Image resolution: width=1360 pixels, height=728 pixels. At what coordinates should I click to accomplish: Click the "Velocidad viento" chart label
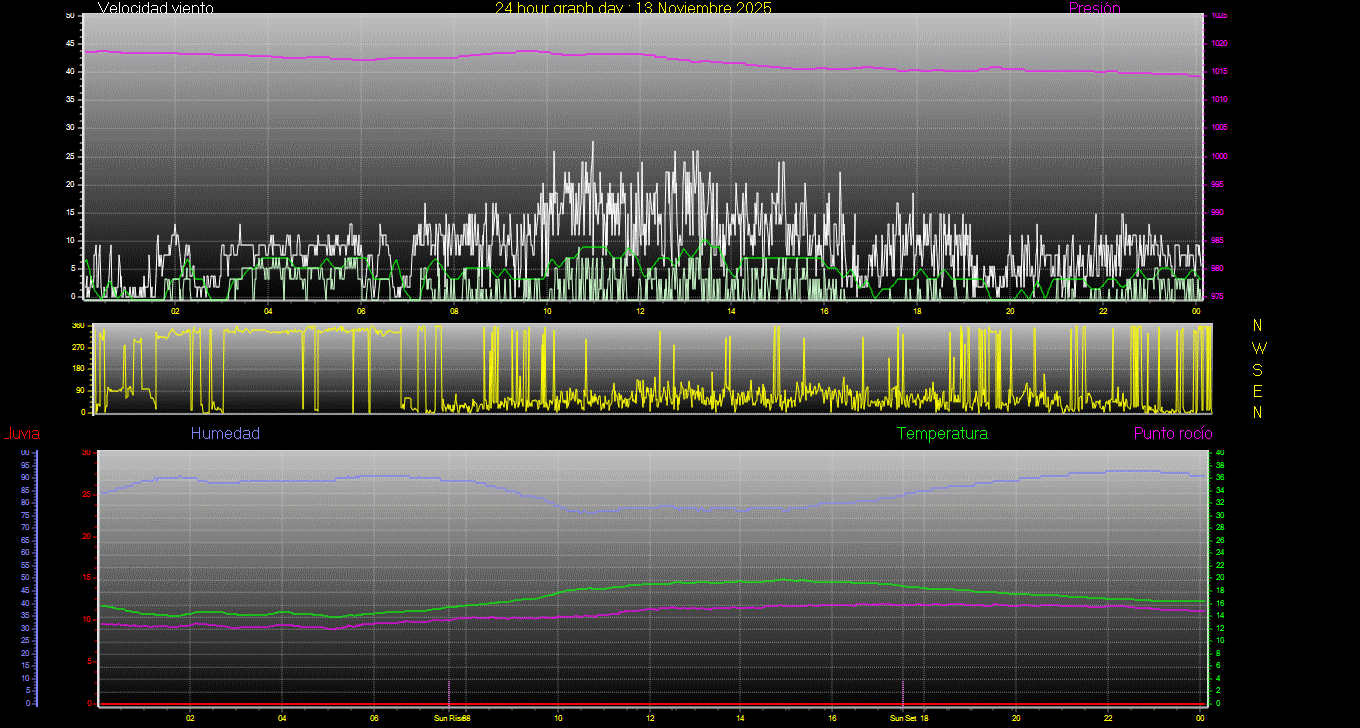tap(155, 8)
